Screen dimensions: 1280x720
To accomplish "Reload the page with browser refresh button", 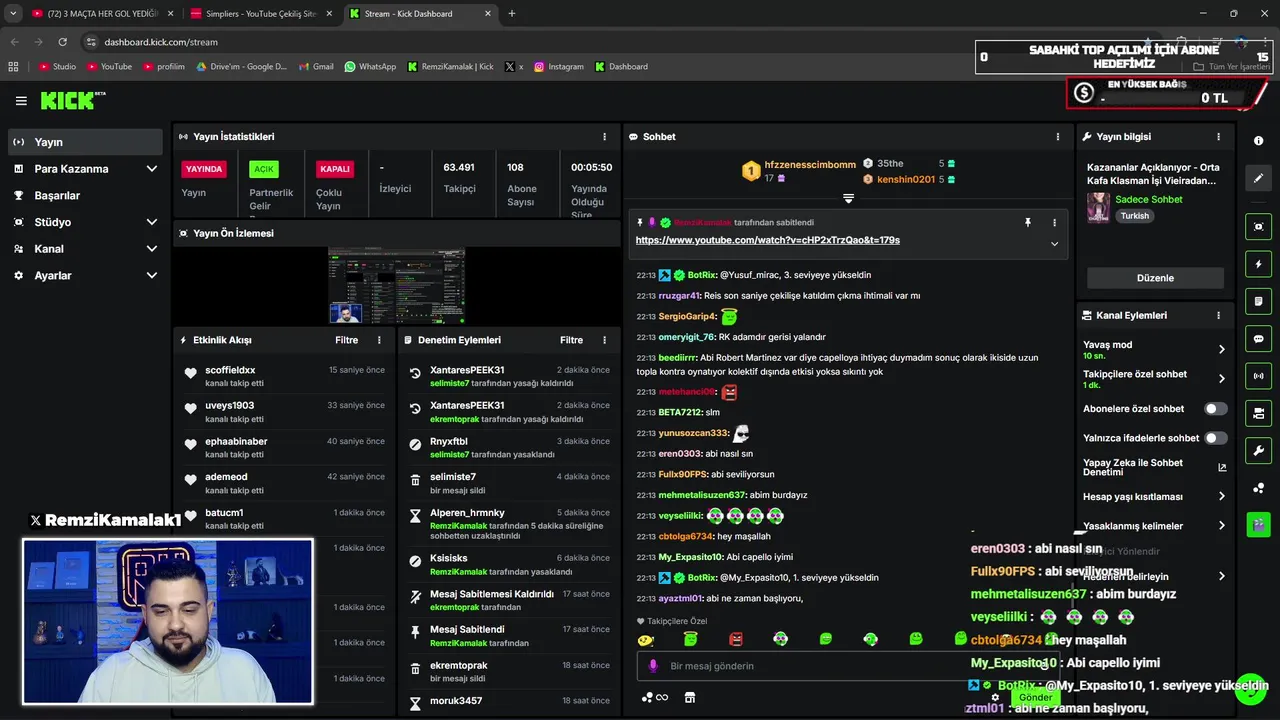I will [x=62, y=42].
